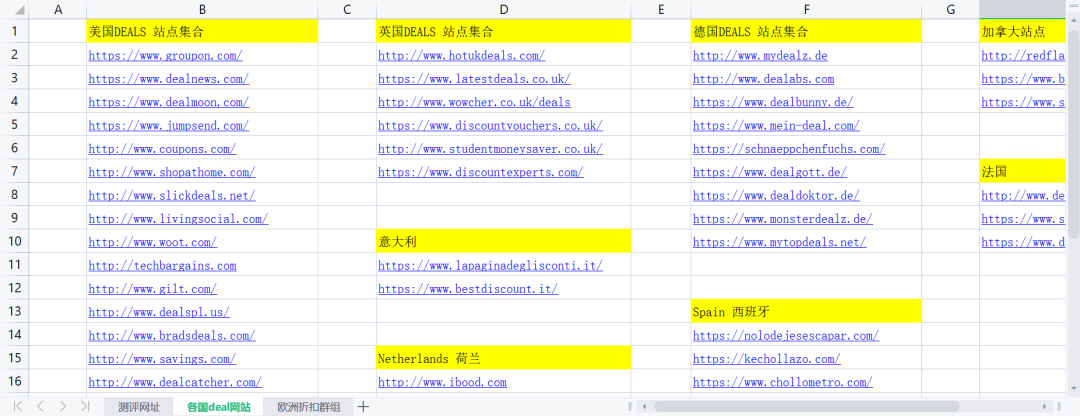Select the Spain 西班牙 cell
The image size is (1080, 416).
click(x=807, y=311)
